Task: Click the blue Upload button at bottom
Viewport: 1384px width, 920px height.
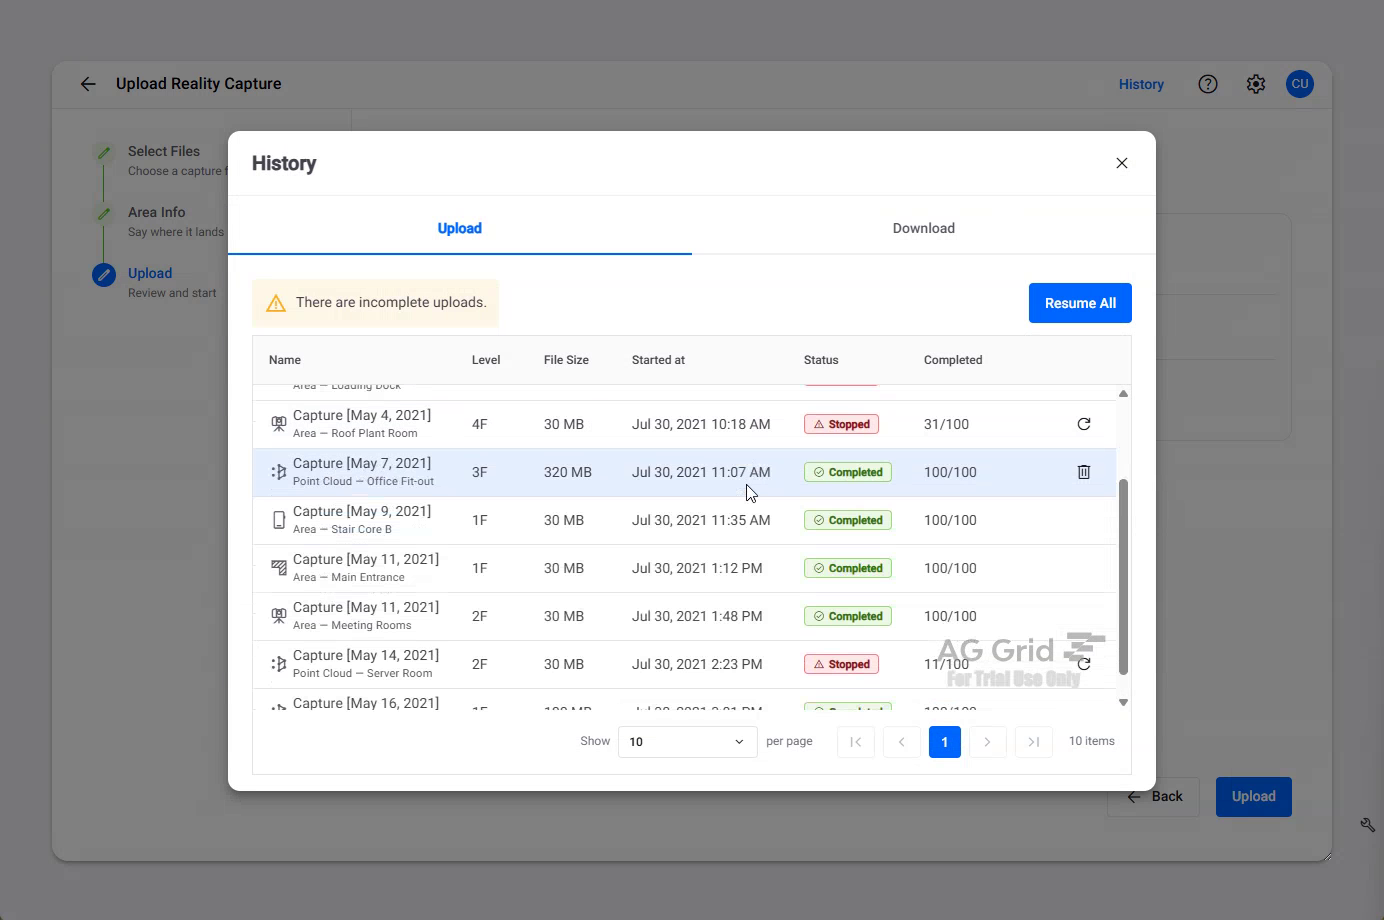Action: tap(1254, 797)
